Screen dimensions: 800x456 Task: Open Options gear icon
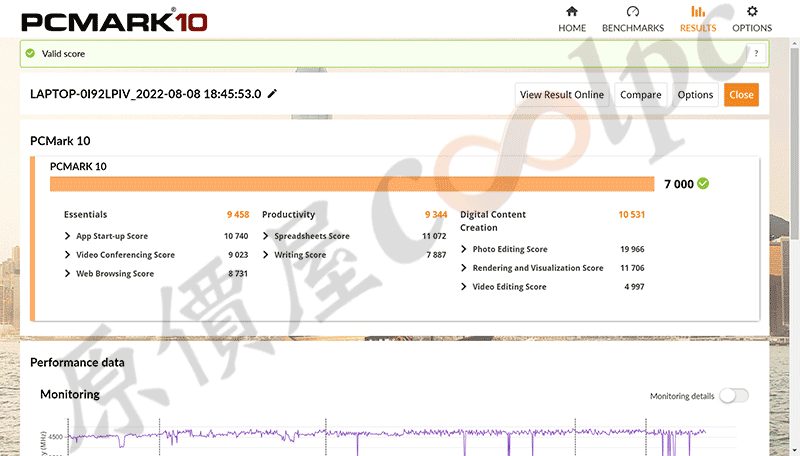[752, 11]
